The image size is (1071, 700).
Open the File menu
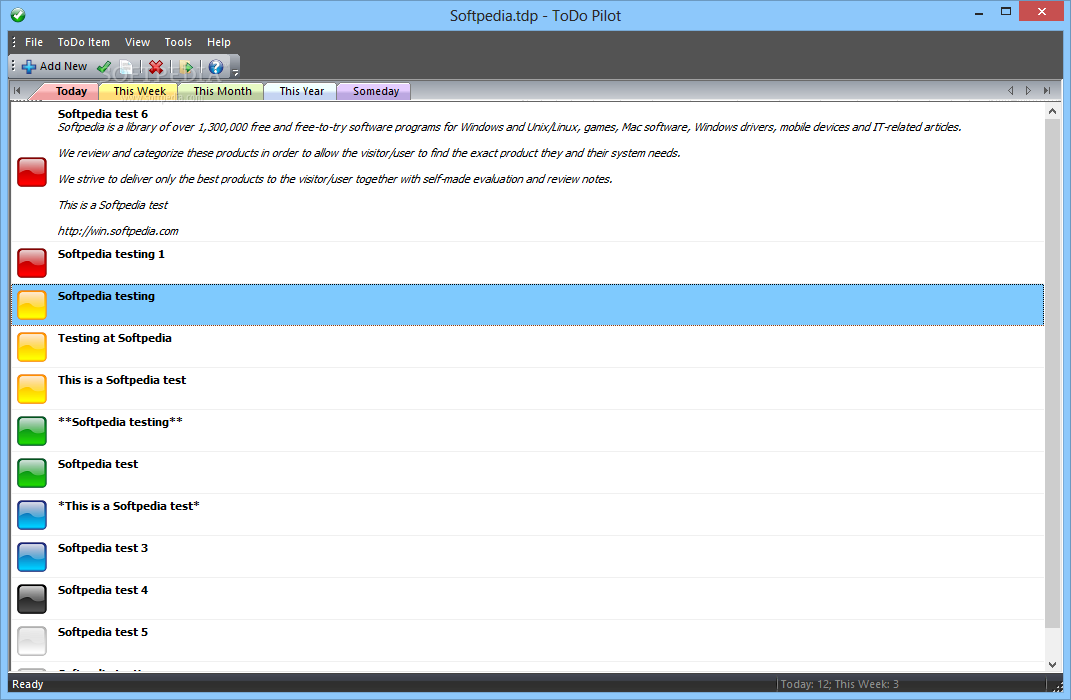click(33, 42)
